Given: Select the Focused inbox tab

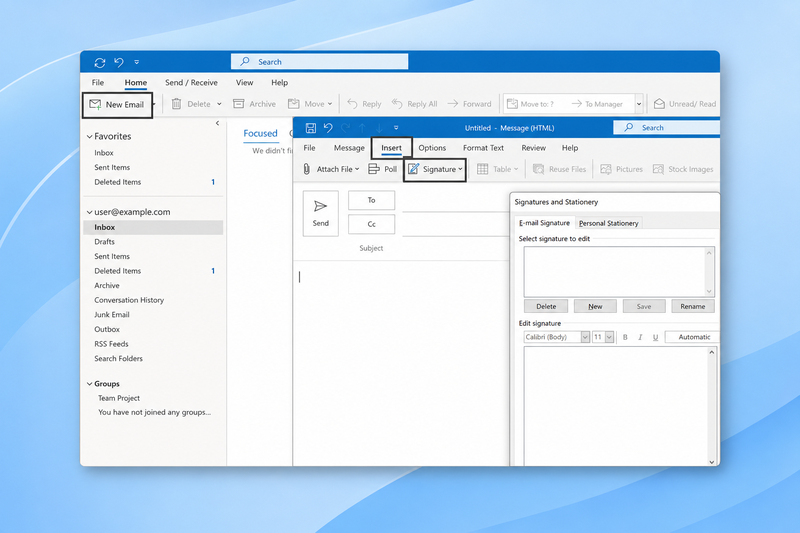Looking at the screenshot, I should [x=260, y=134].
